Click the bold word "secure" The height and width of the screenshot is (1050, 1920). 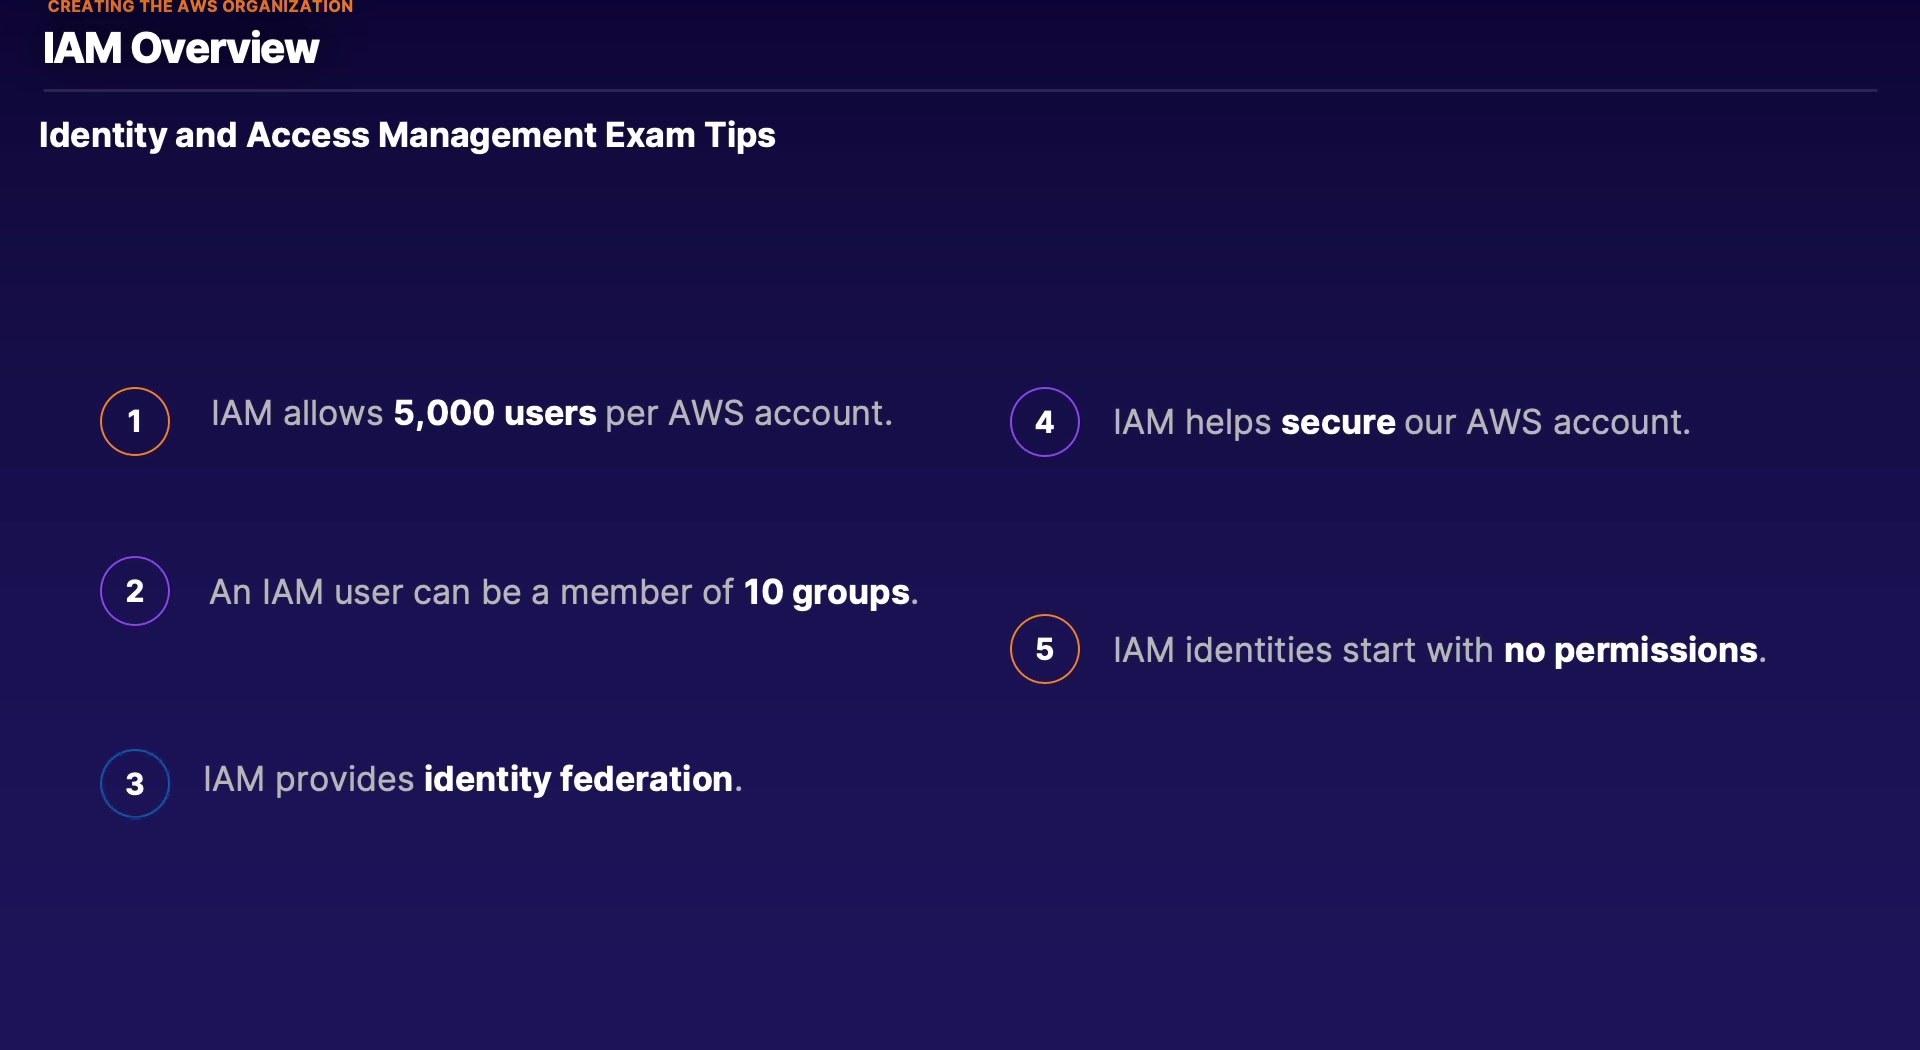point(1338,422)
